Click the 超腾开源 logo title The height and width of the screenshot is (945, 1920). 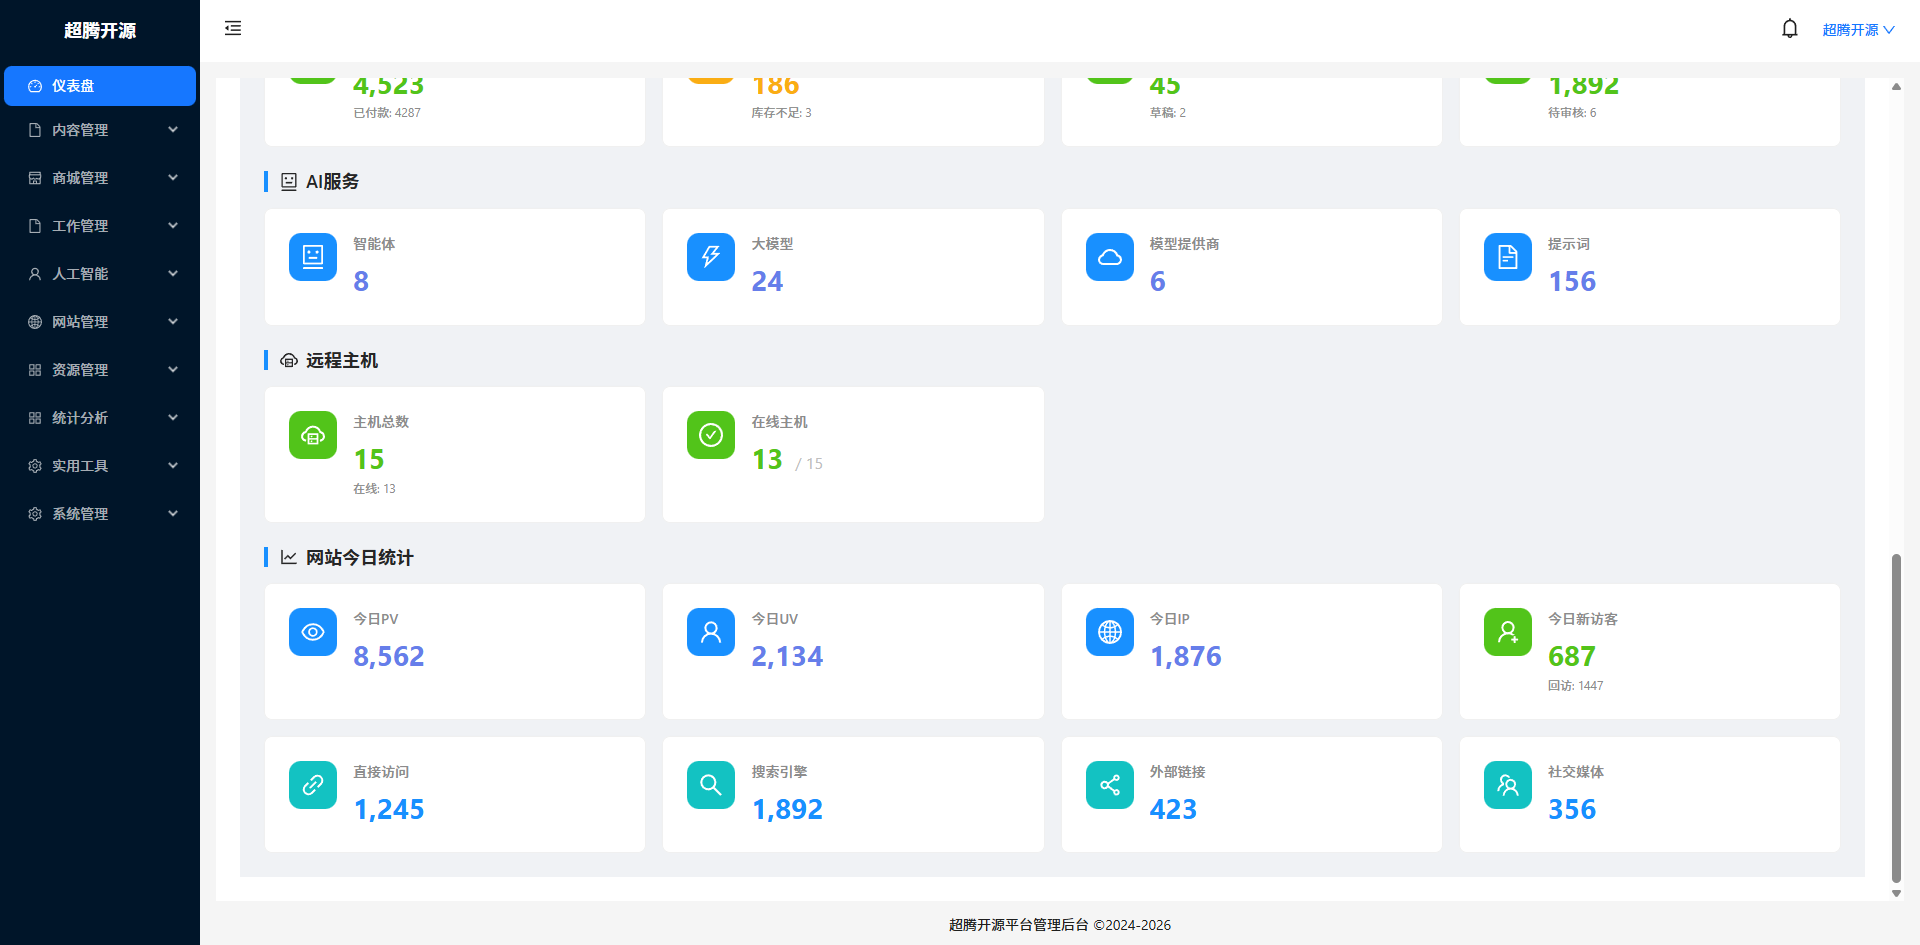coord(100,31)
